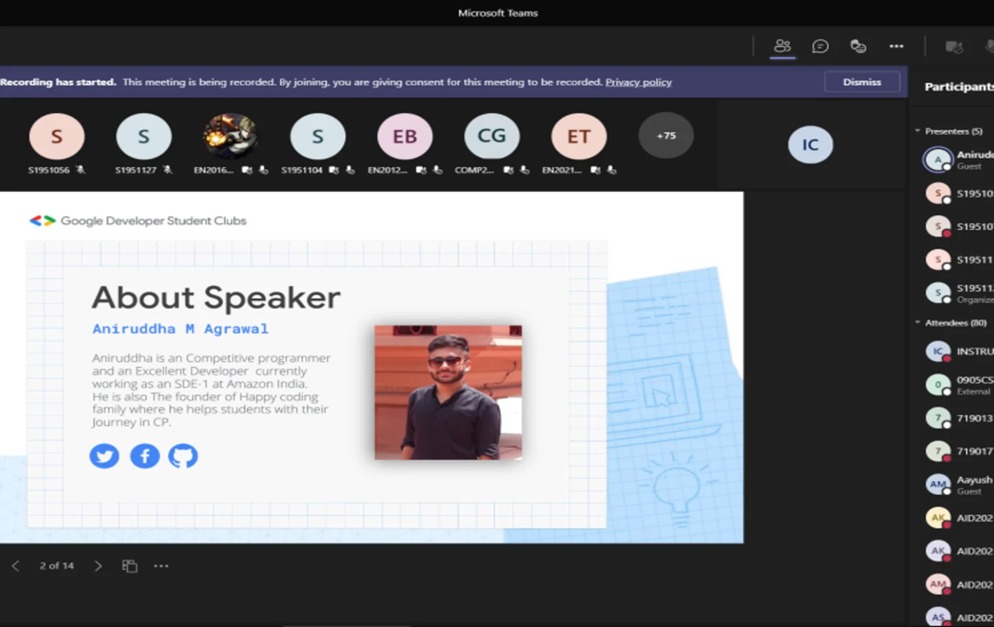This screenshot has height=627, width=994.
Task: Dismiss the recording notification banner
Action: point(862,82)
